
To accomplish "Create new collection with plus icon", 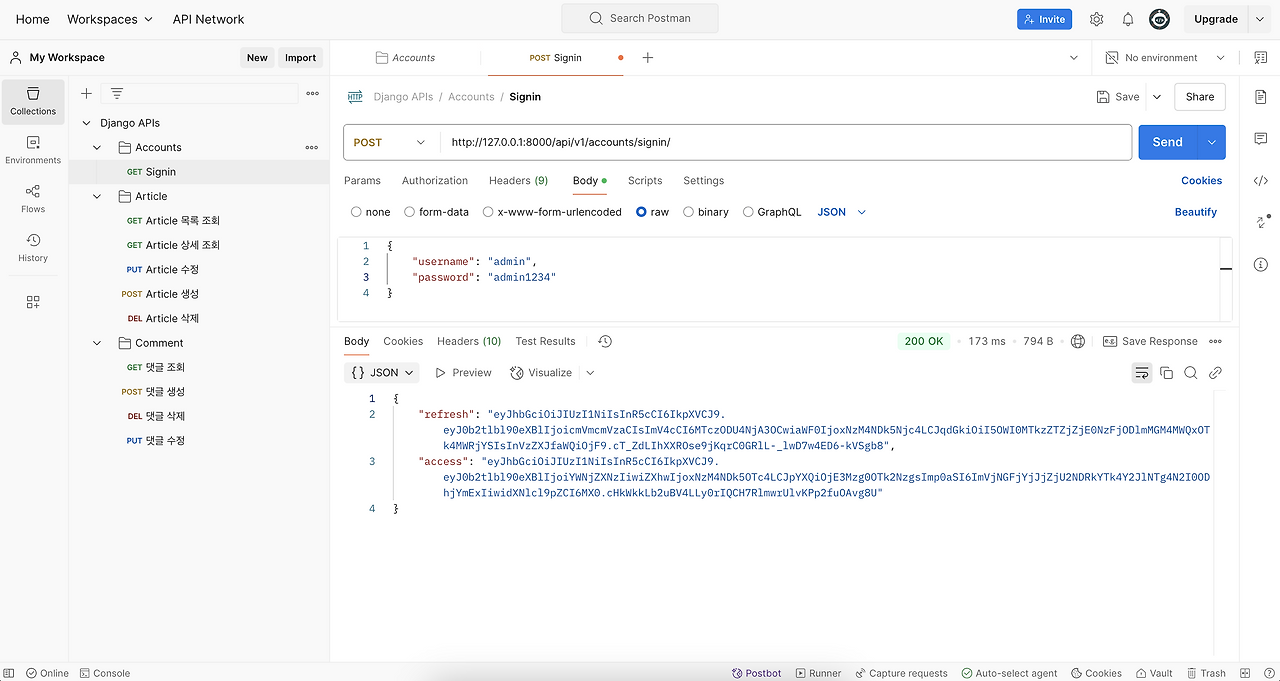I will coord(86,93).
